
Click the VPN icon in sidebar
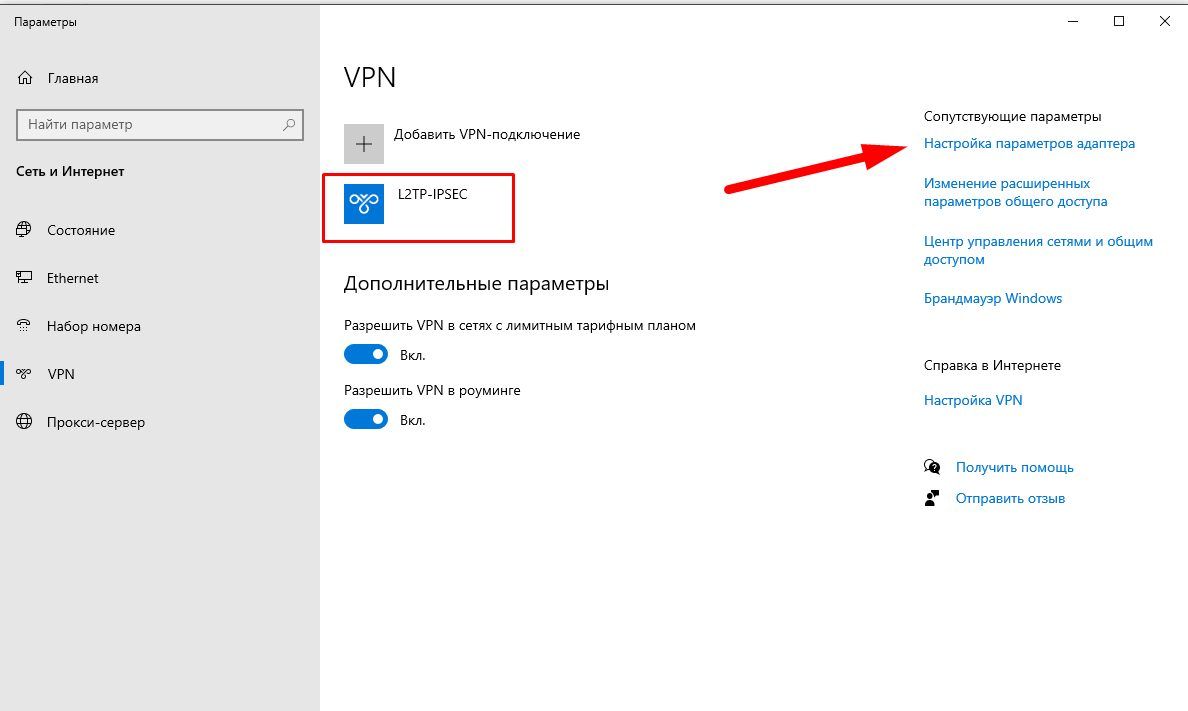click(x=24, y=374)
